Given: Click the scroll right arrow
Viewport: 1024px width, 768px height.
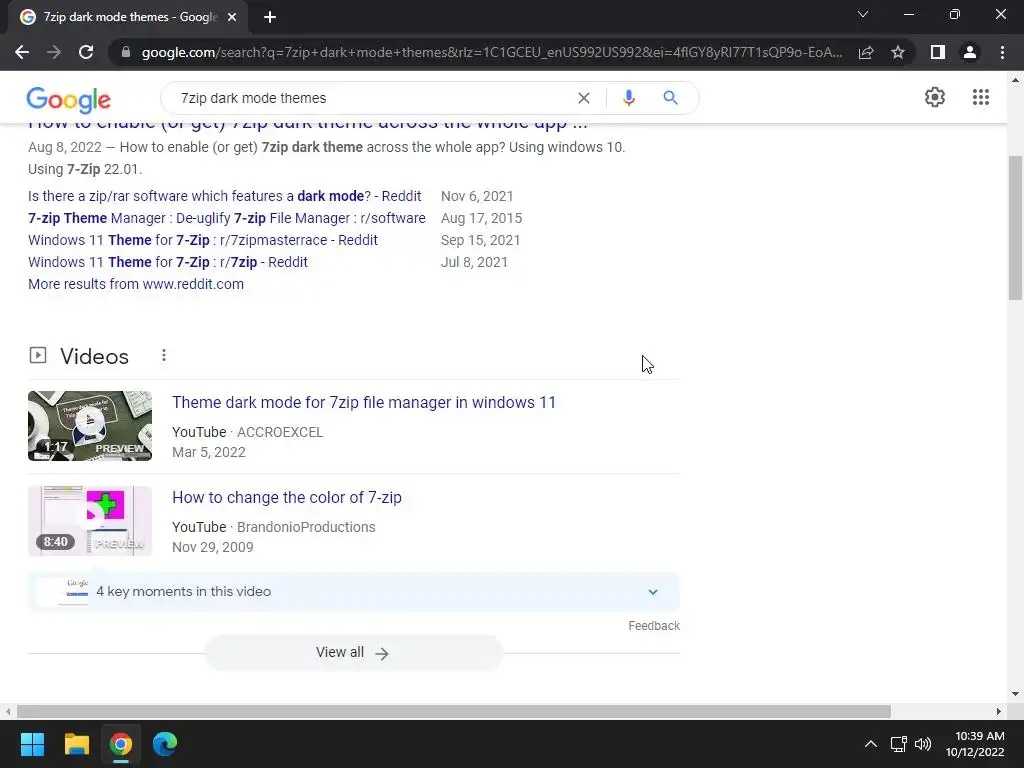Looking at the screenshot, I should point(999,711).
